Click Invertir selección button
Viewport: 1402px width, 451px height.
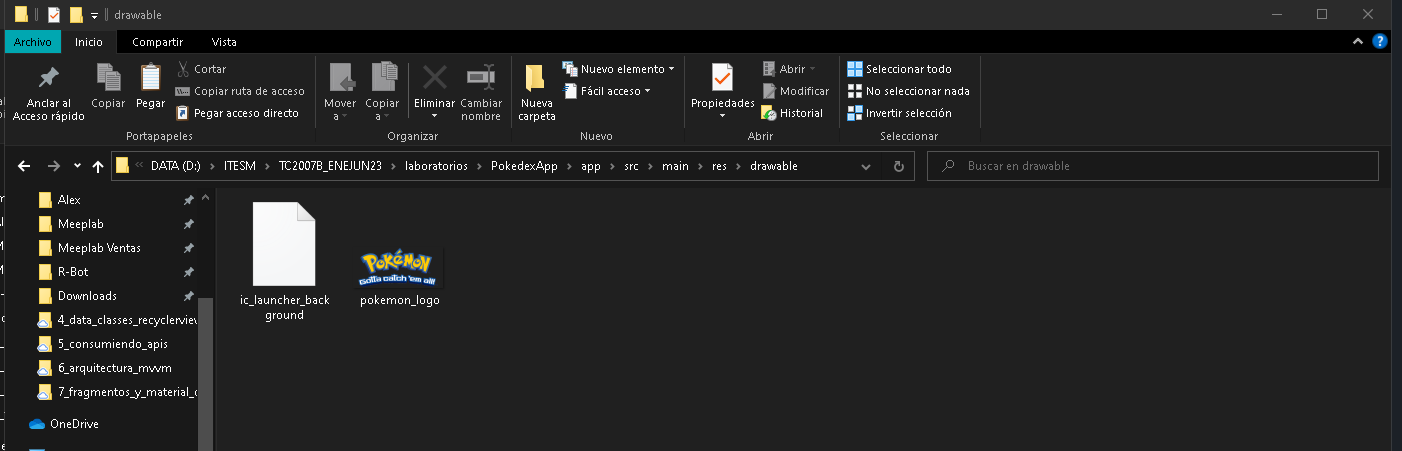[899, 113]
